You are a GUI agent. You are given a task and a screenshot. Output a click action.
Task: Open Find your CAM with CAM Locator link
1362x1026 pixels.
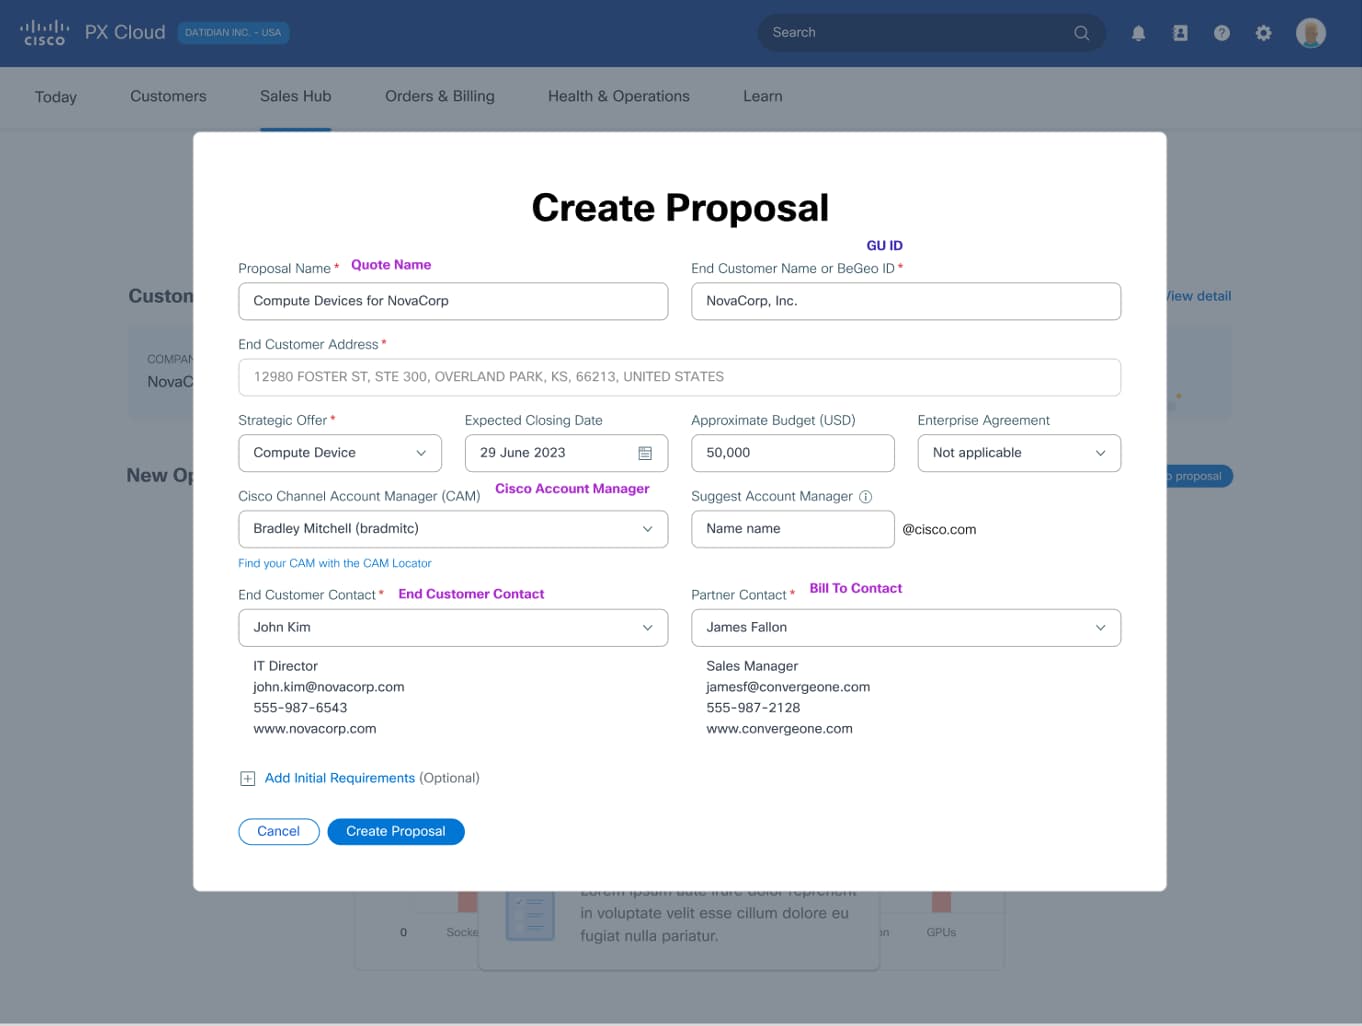coord(335,564)
